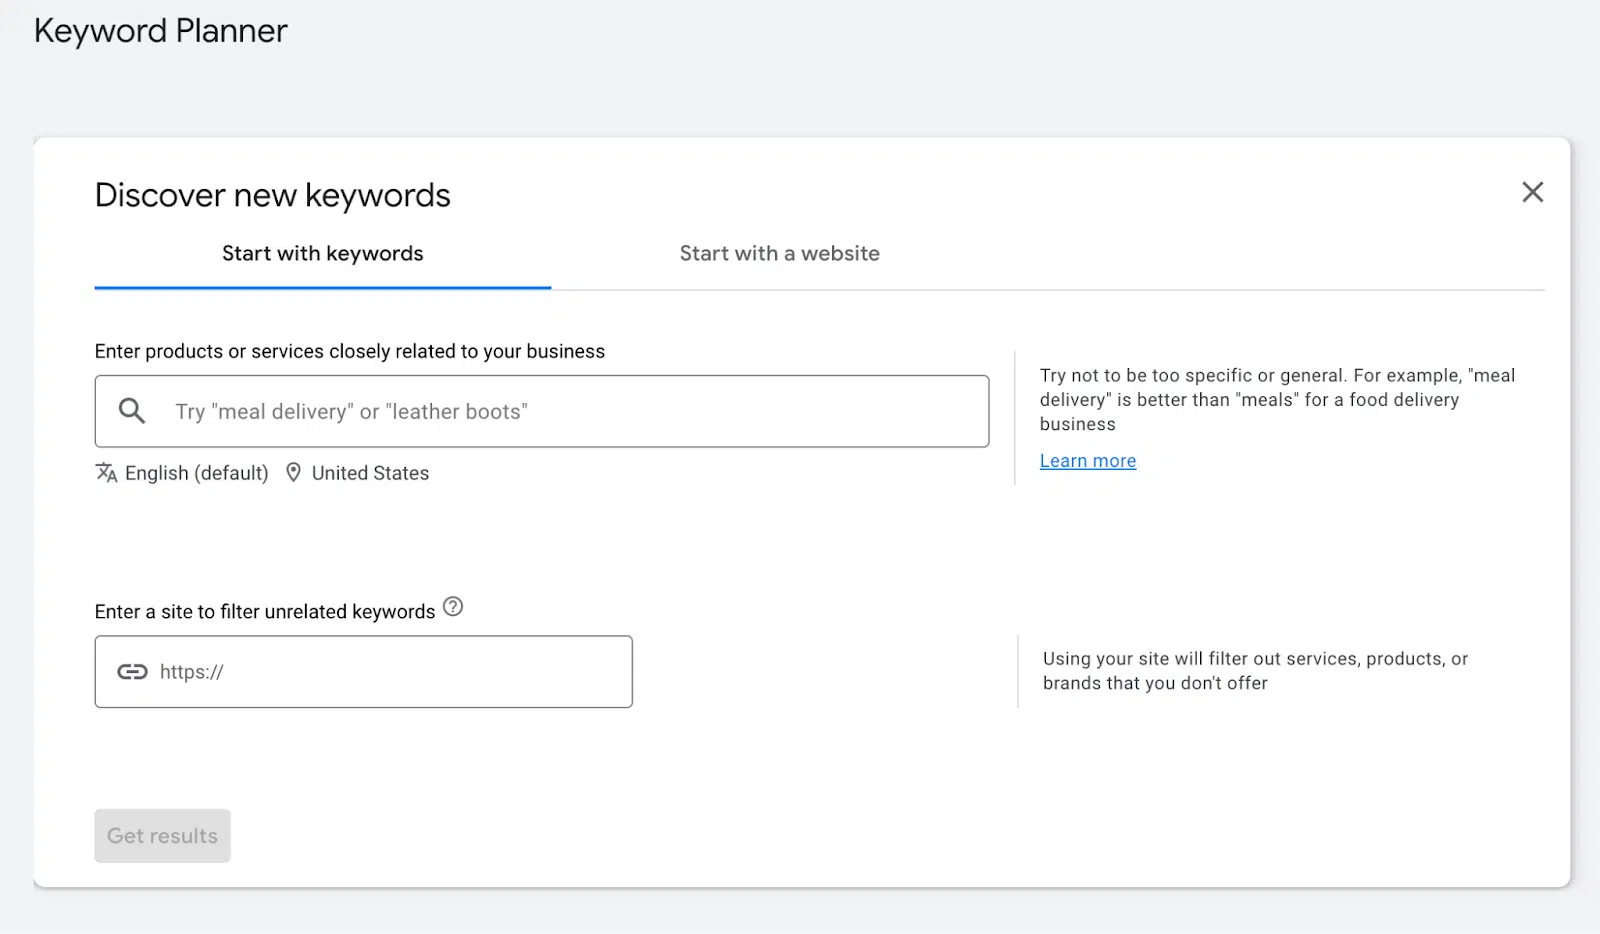This screenshot has height=934, width=1600.
Task: Click the 'Enter a site to filter unrelated keywords' label
Action: coord(265,611)
